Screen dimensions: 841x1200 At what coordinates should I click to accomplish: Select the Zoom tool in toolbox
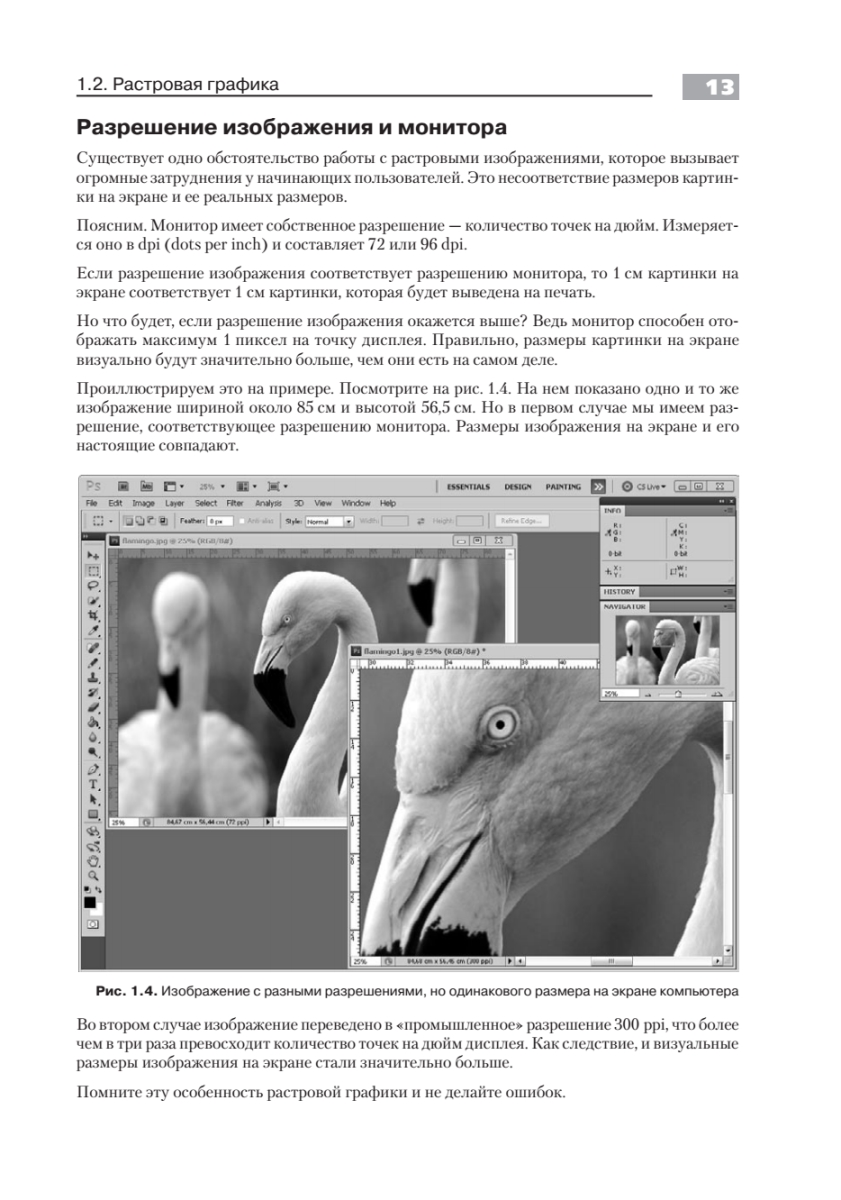92,873
